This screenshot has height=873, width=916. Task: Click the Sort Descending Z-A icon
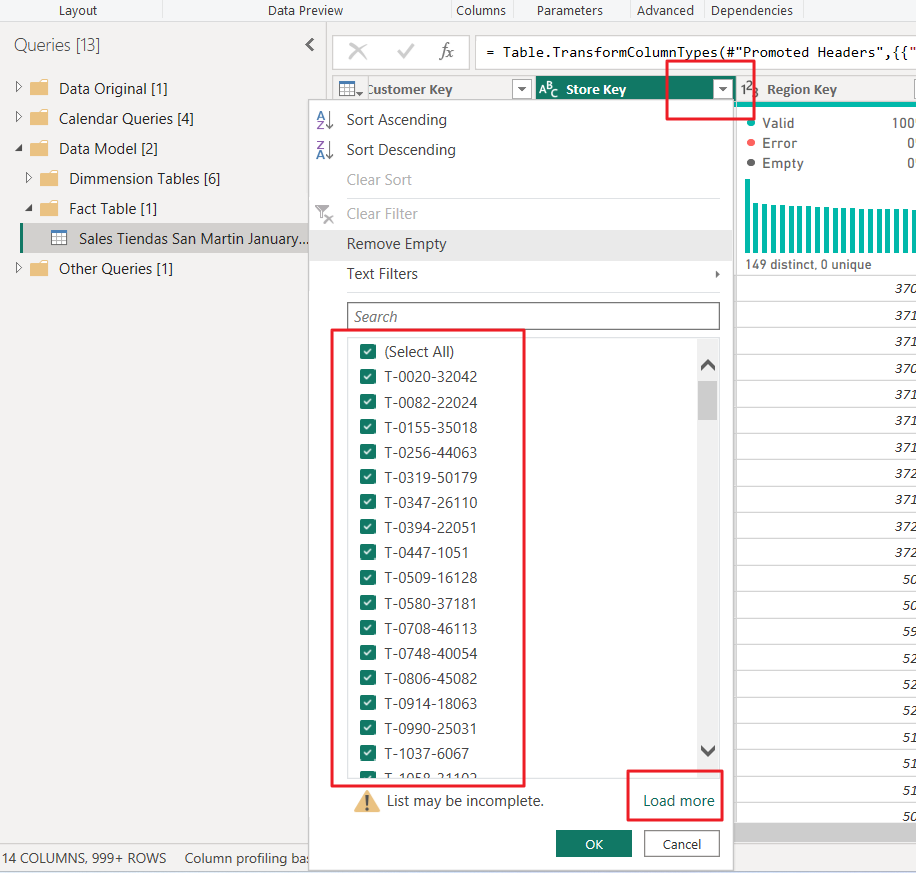(324, 150)
